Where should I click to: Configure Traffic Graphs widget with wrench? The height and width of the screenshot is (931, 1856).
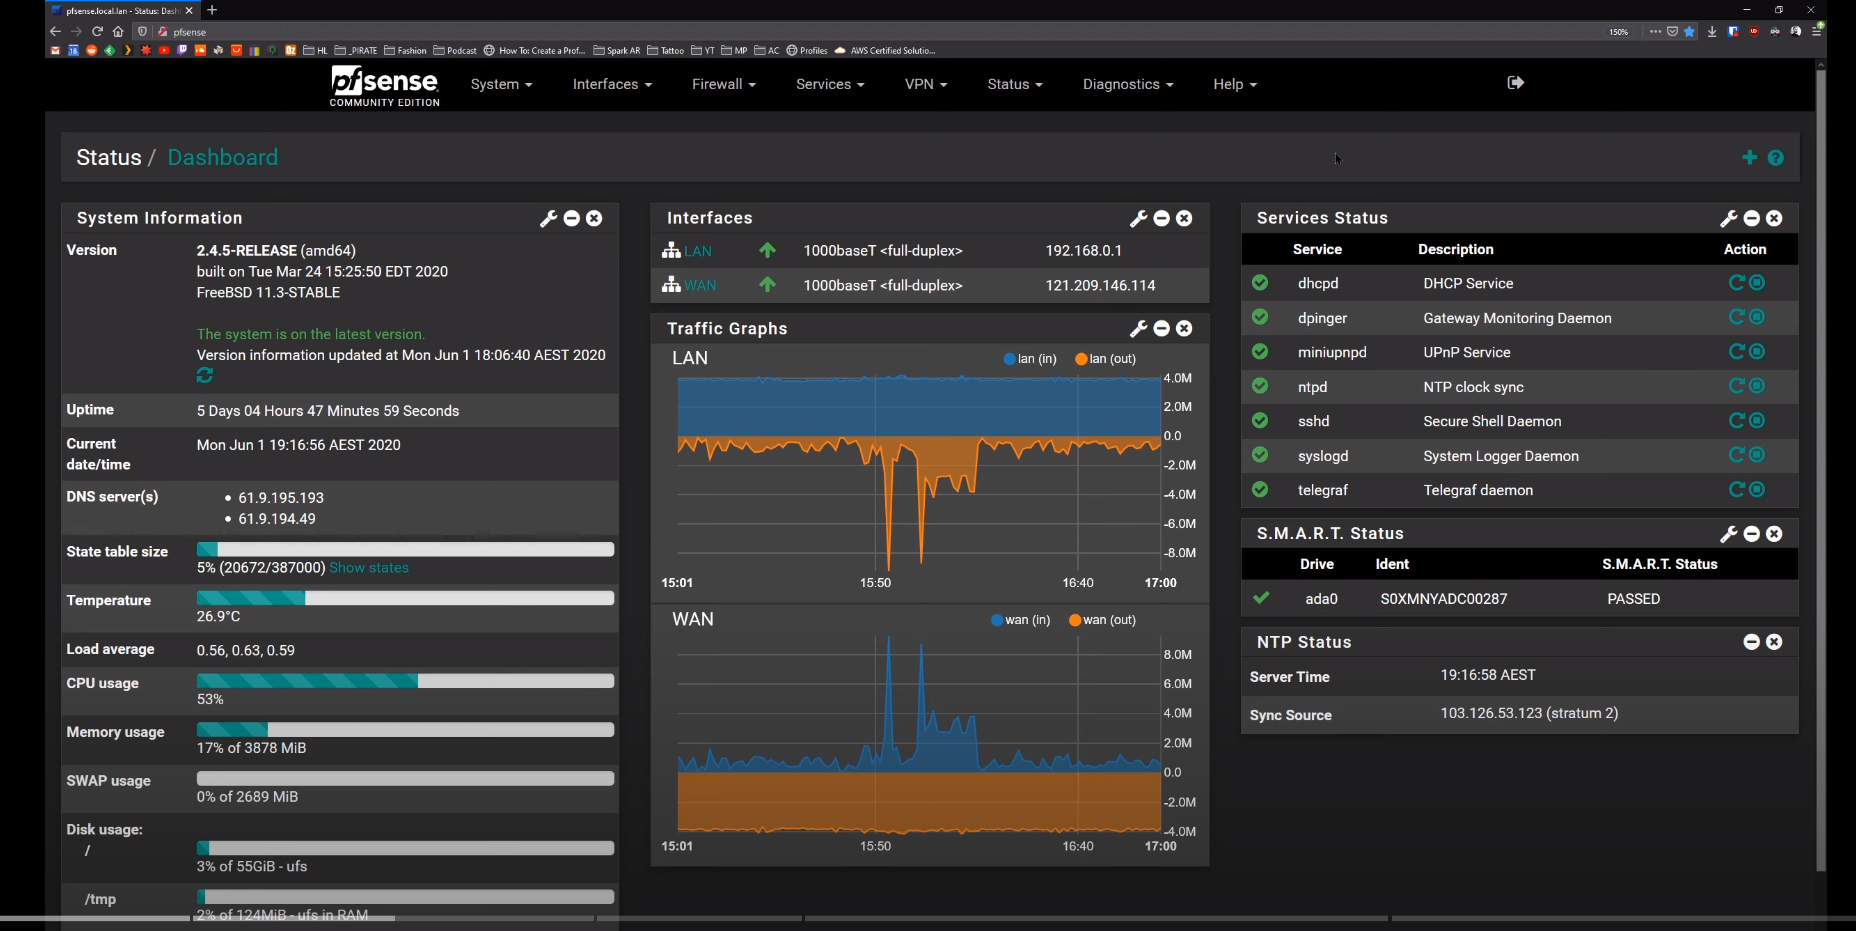tap(1138, 328)
